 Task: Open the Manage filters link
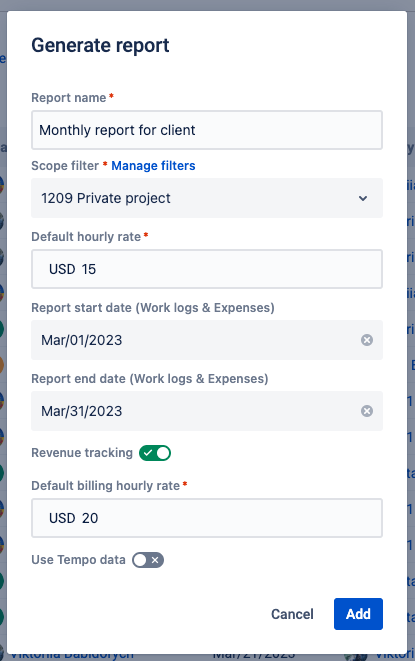153,166
